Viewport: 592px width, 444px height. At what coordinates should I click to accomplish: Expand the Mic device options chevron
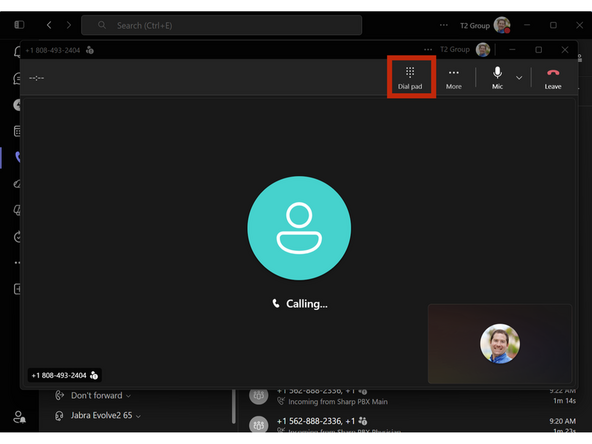(519, 78)
